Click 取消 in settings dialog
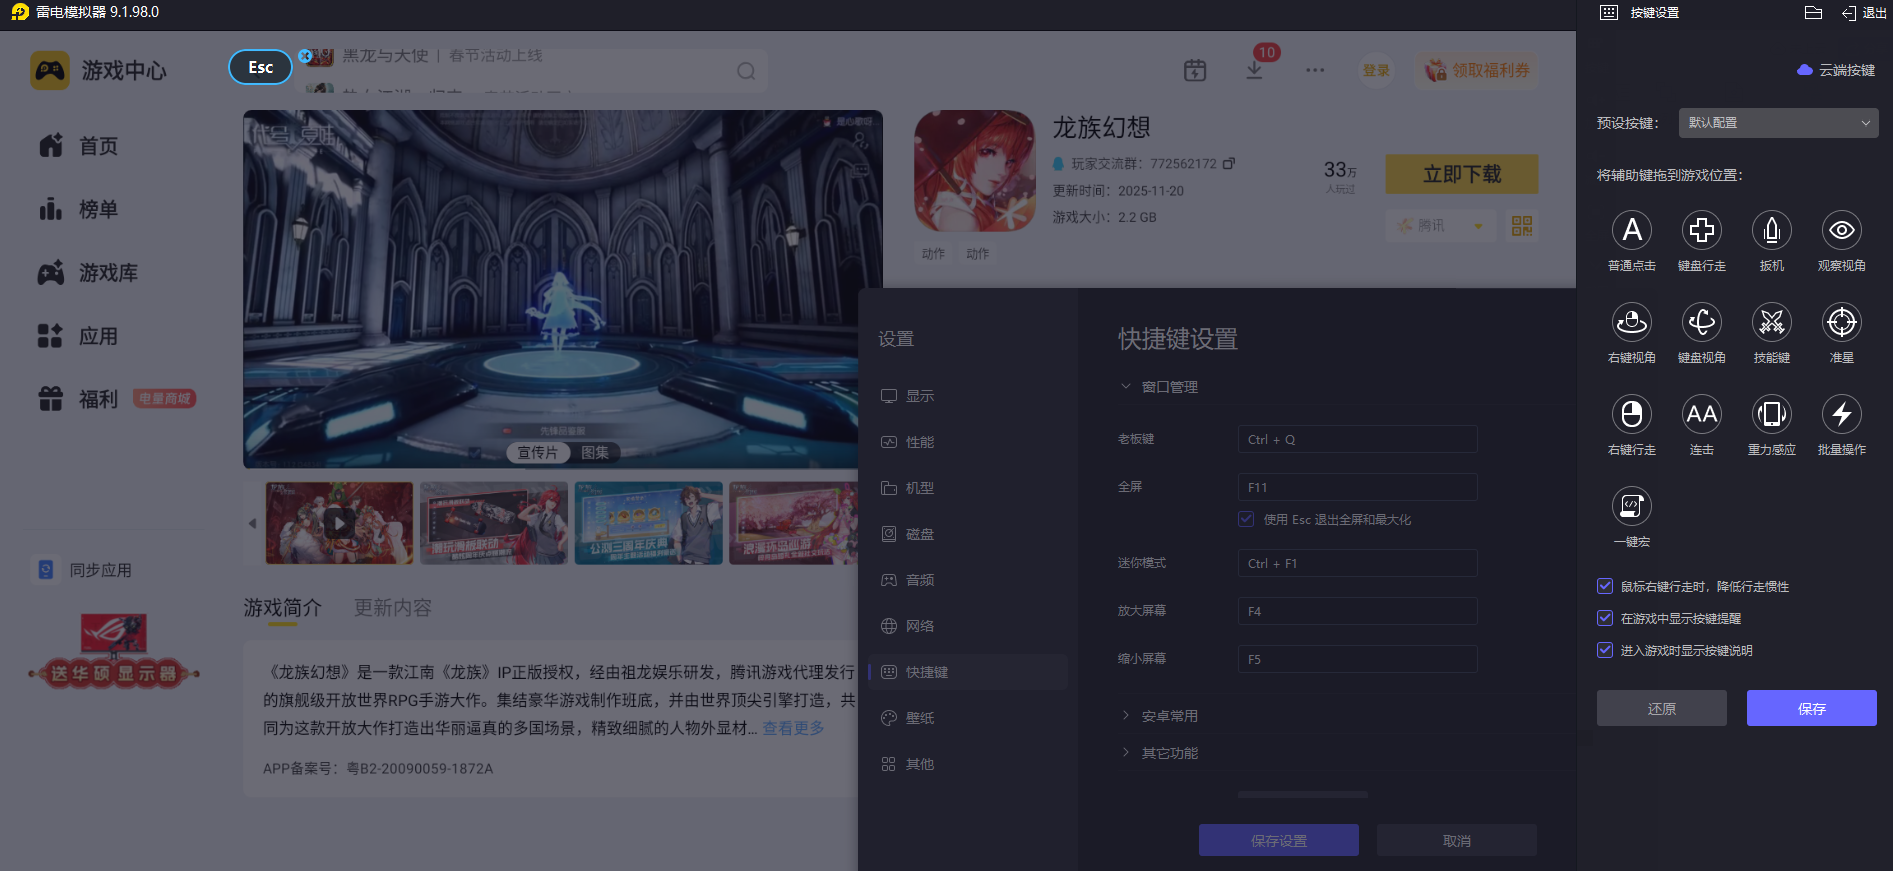The height and width of the screenshot is (871, 1893). point(1457,841)
